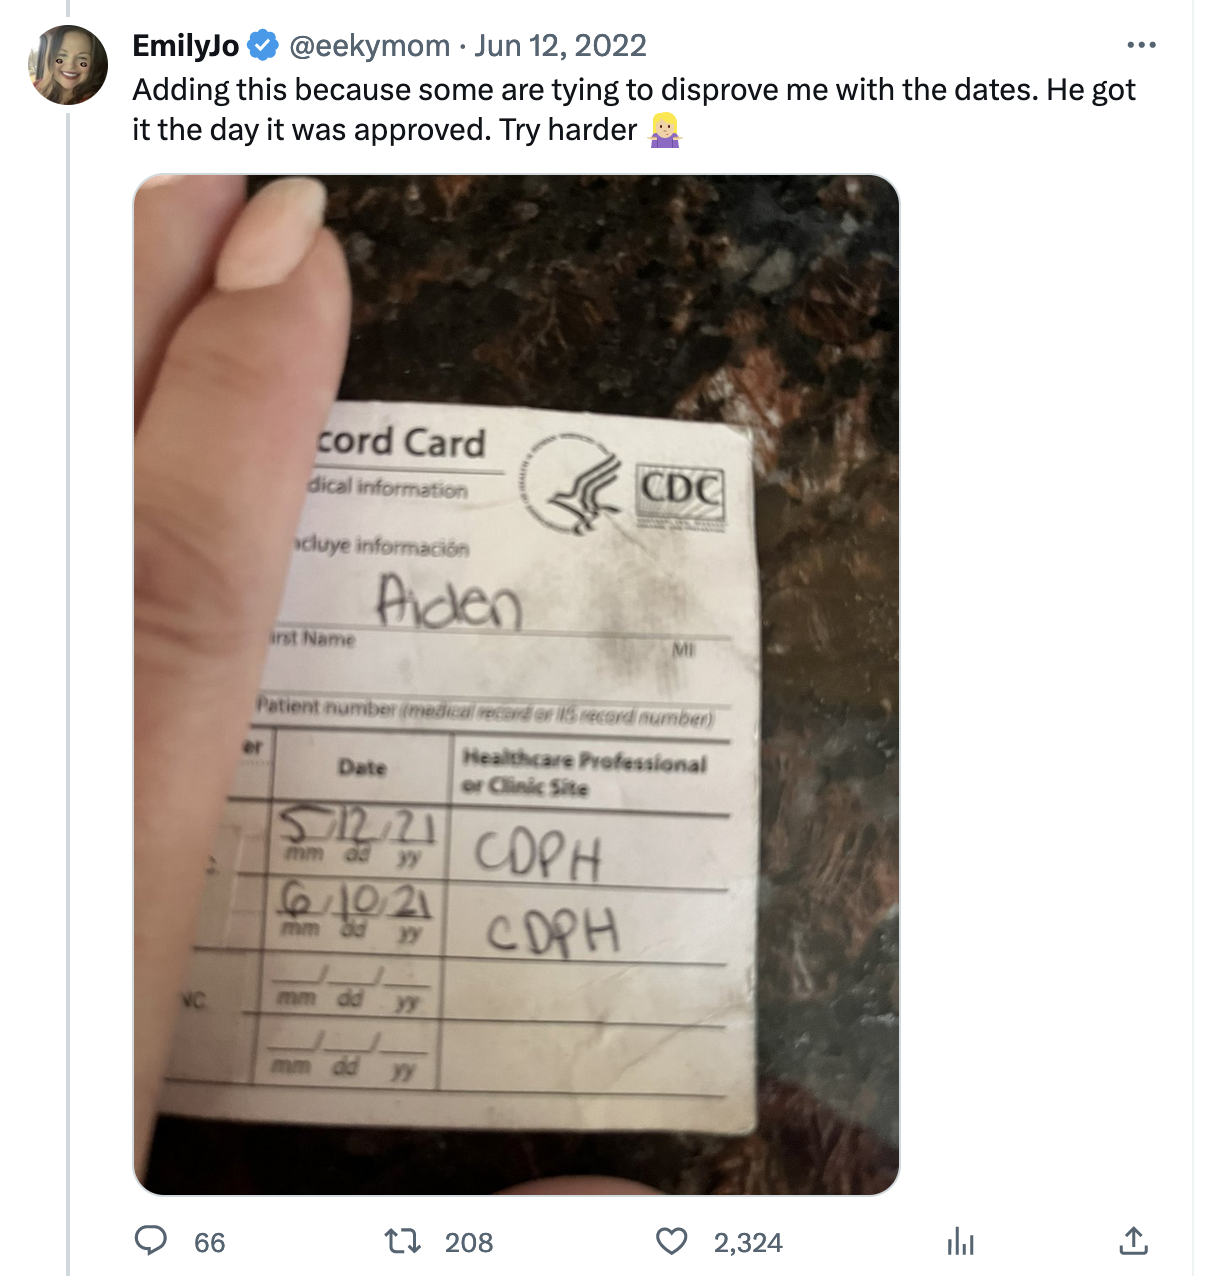Click the EmilyJo display name
1222x1276 pixels.
186,45
